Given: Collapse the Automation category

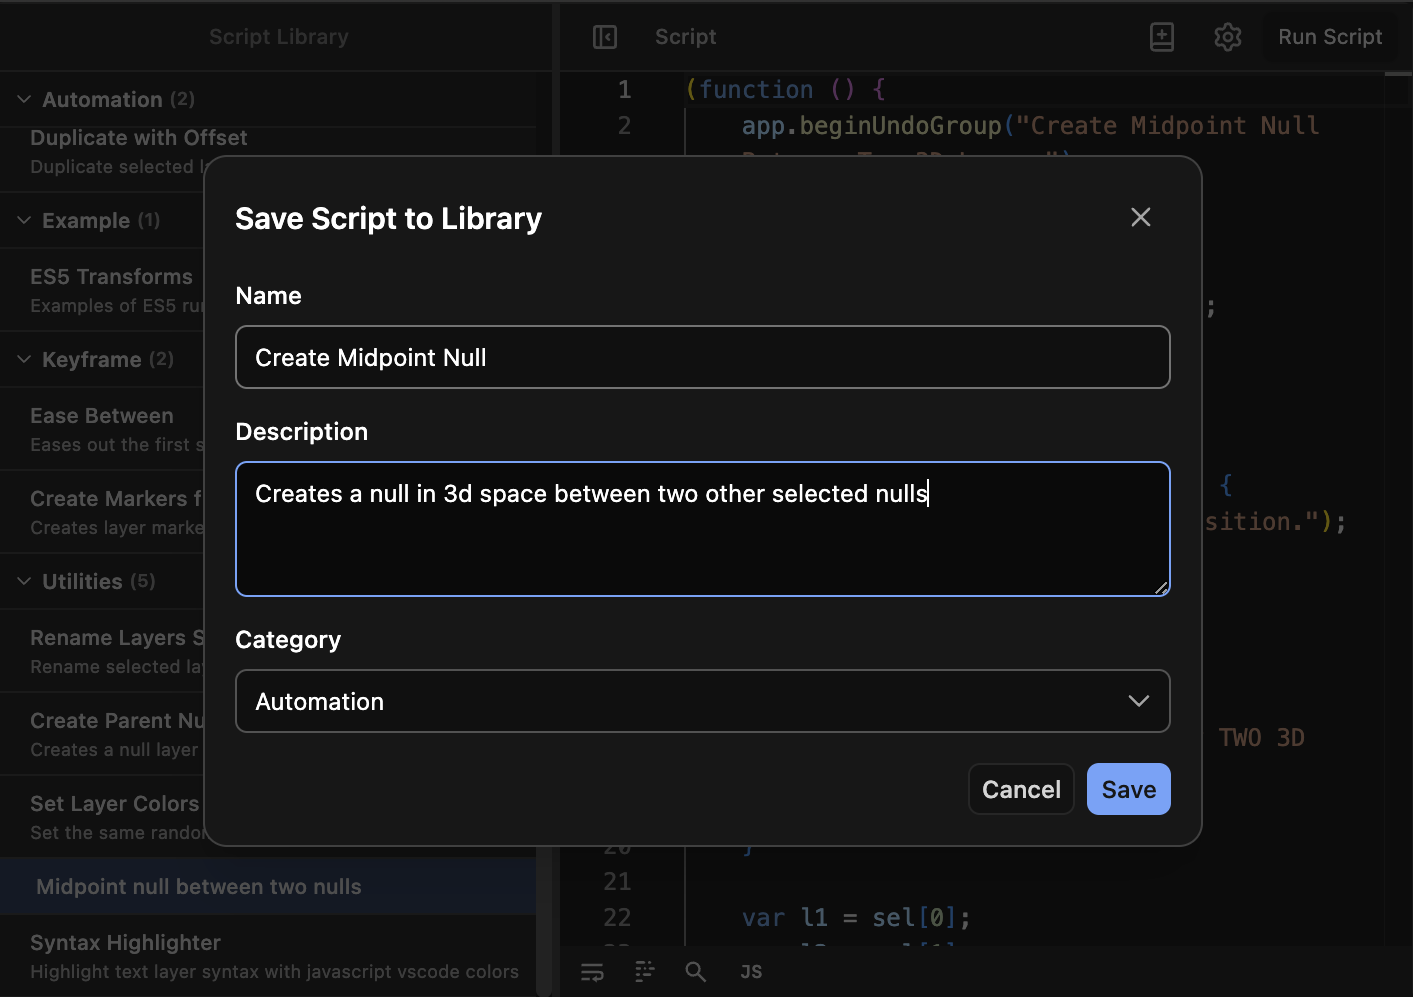Looking at the screenshot, I should (x=22, y=99).
